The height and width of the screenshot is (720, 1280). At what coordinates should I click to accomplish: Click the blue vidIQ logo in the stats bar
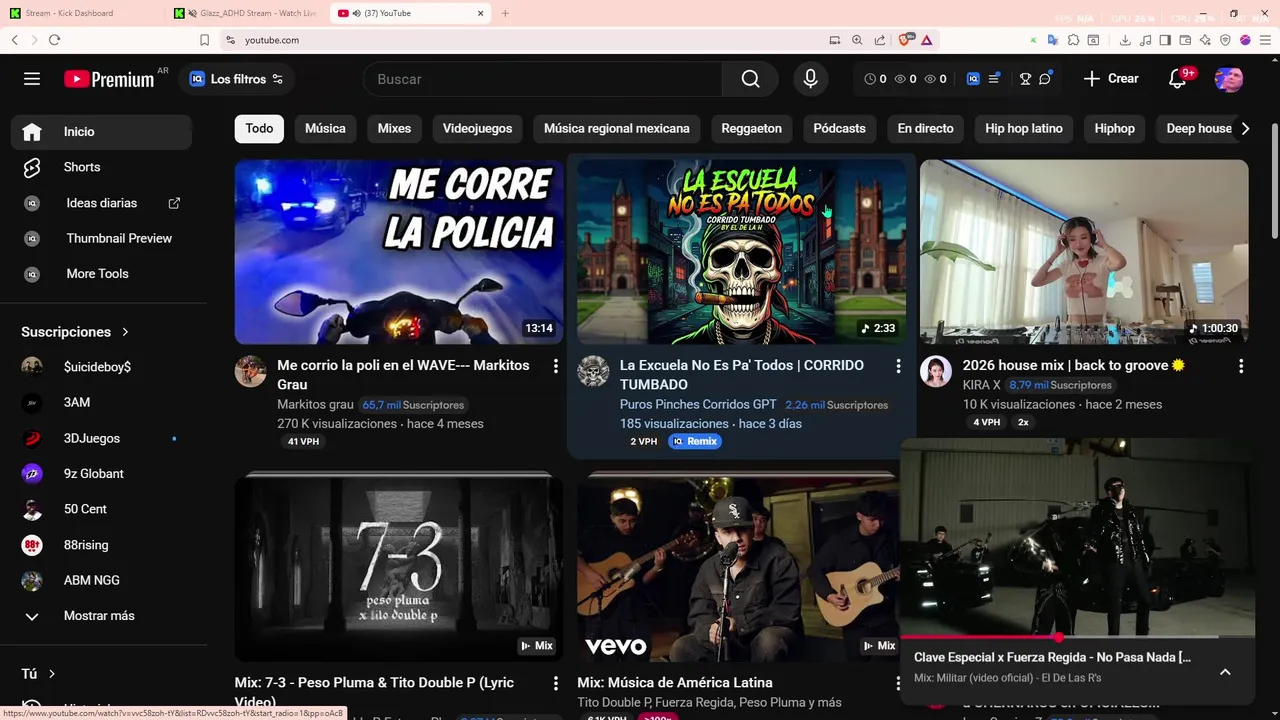973,79
